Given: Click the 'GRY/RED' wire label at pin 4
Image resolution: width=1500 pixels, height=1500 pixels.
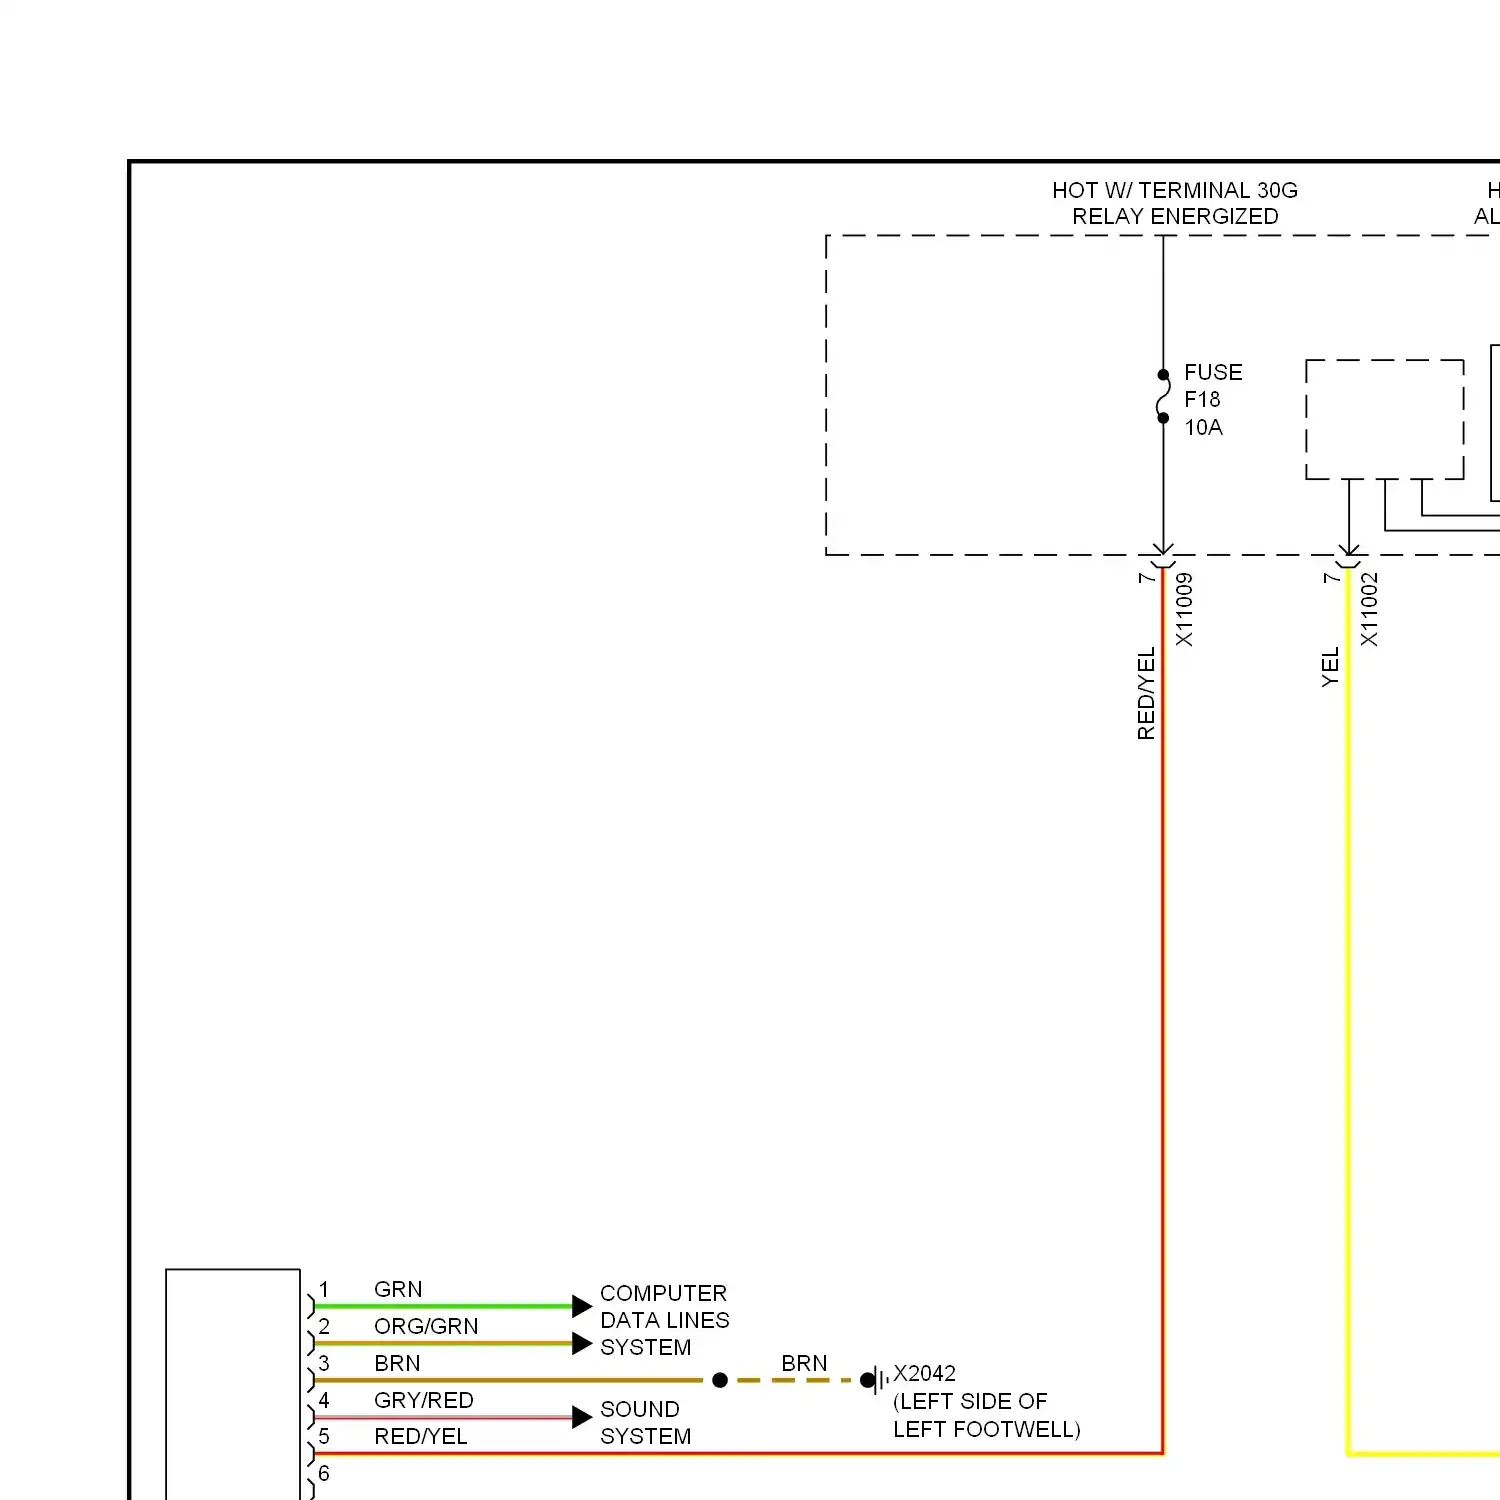Looking at the screenshot, I should [424, 1400].
